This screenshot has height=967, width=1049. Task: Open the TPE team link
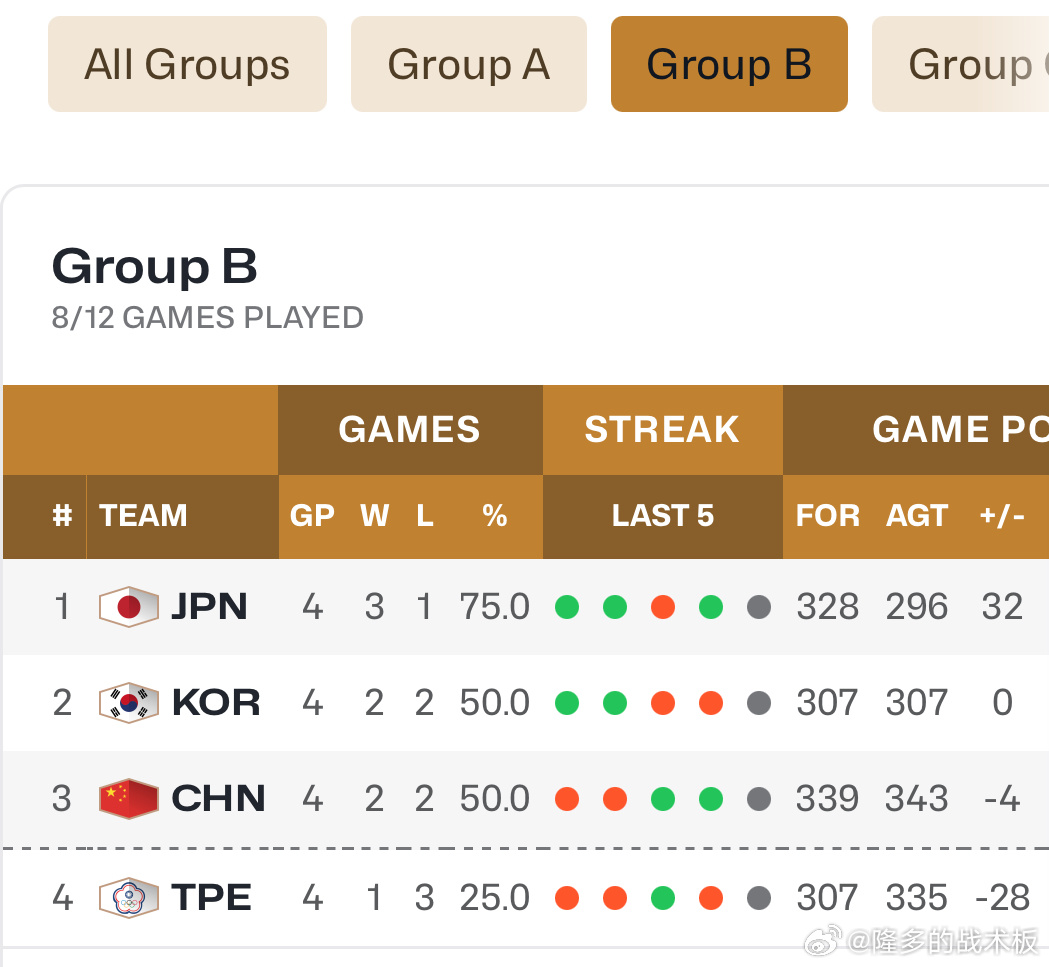[x=211, y=897]
